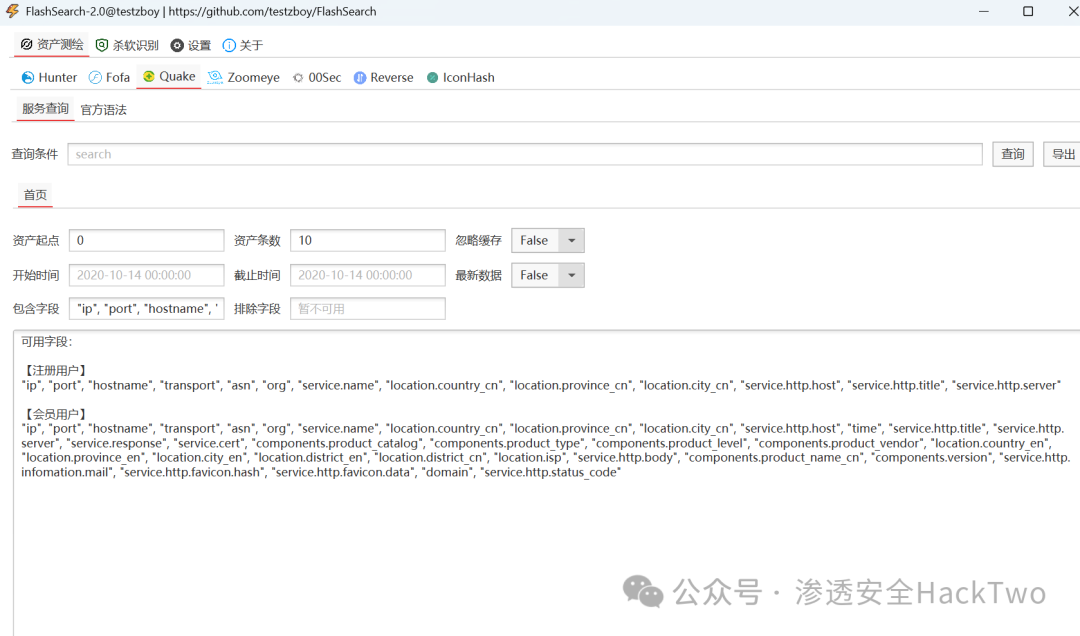This screenshot has width=1080, height=636.
Task: Switch to the Hunter tab
Action: [x=49, y=78]
